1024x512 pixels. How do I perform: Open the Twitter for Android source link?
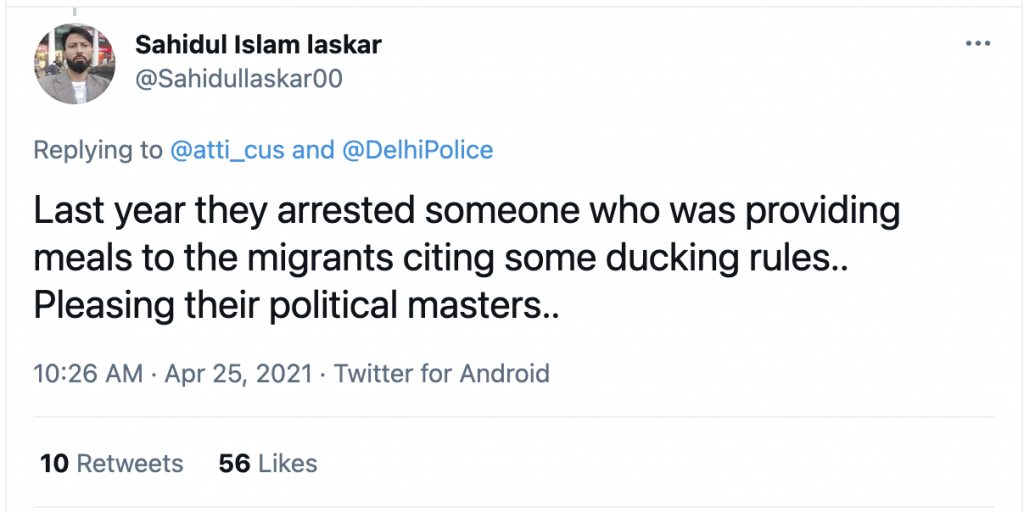(441, 374)
